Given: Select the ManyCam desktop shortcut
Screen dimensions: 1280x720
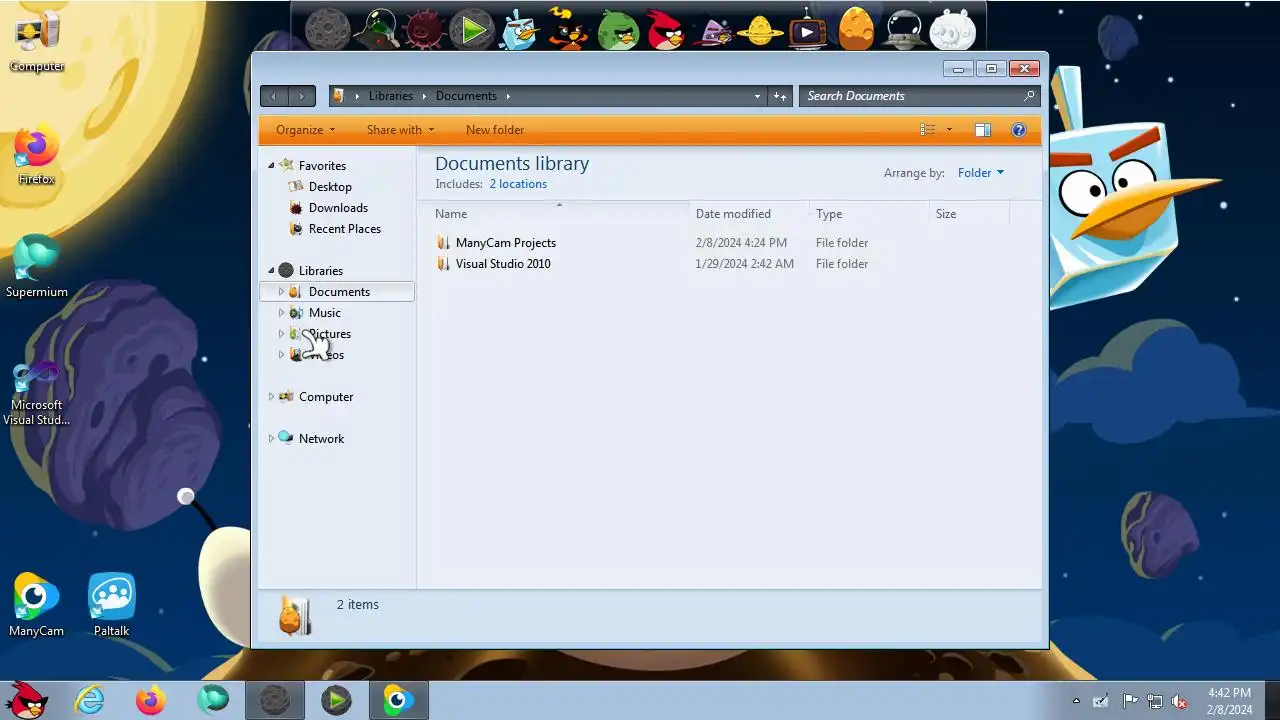Looking at the screenshot, I should [37, 605].
